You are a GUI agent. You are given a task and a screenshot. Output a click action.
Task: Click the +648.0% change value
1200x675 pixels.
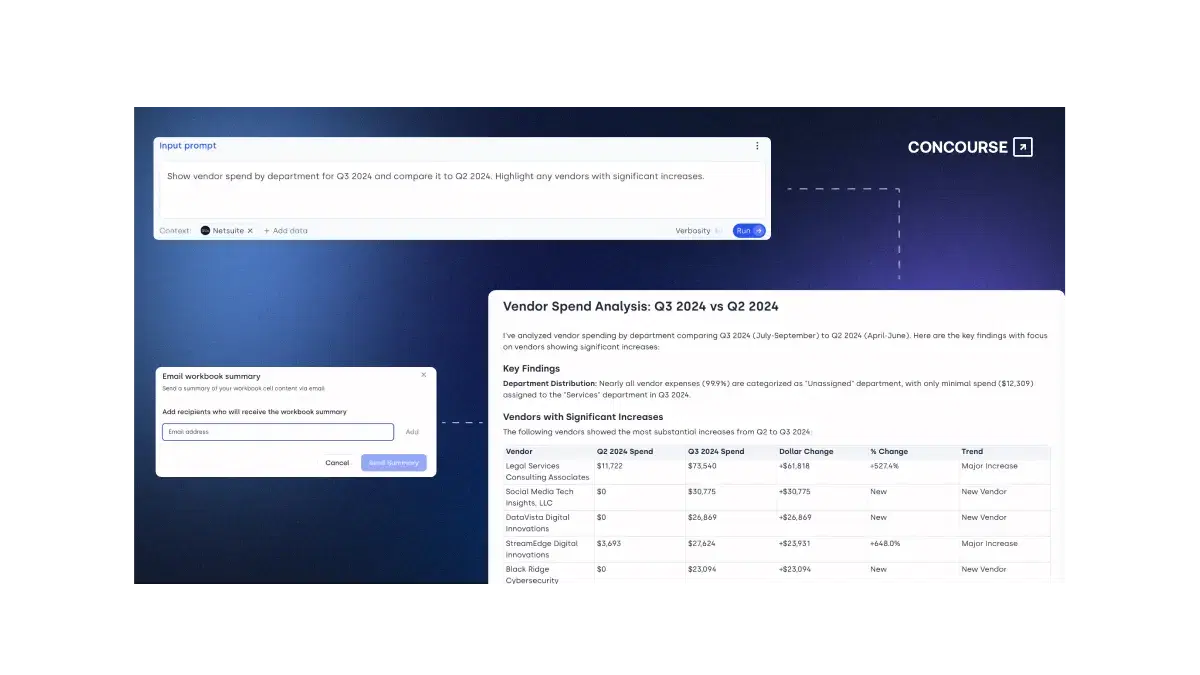click(885, 544)
